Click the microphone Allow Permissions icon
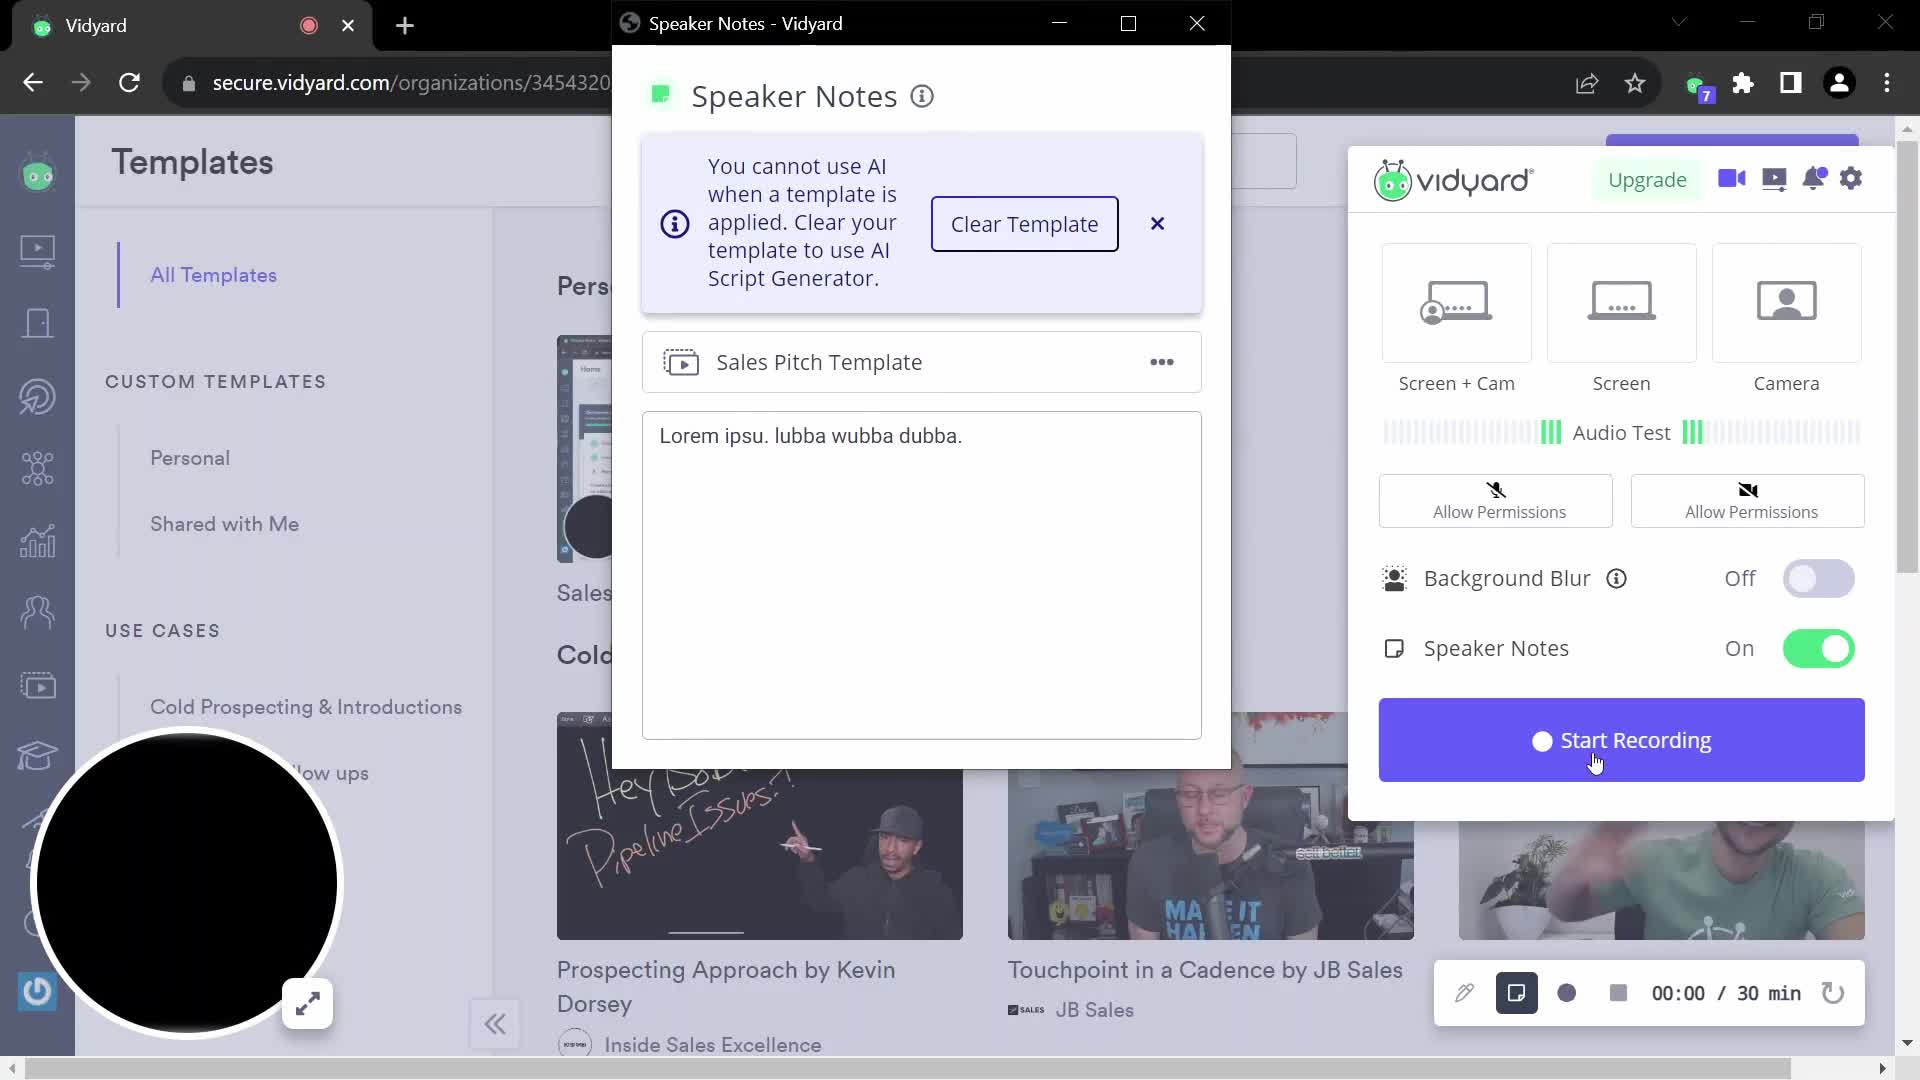This screenshot has height=1080, width=1920. point(1497,500)
